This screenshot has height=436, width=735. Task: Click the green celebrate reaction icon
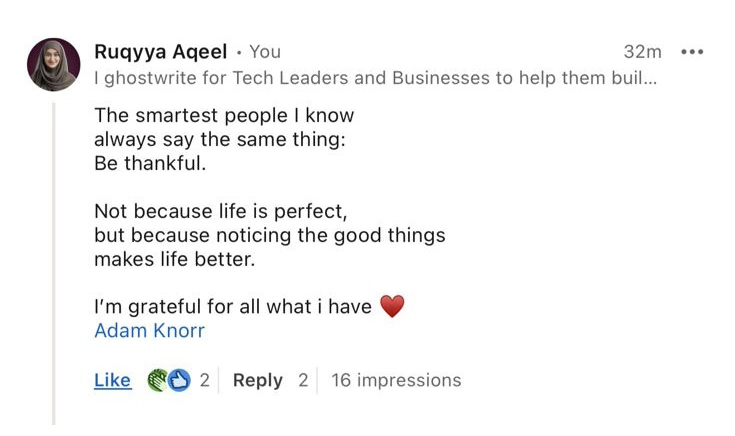[158, 380]
